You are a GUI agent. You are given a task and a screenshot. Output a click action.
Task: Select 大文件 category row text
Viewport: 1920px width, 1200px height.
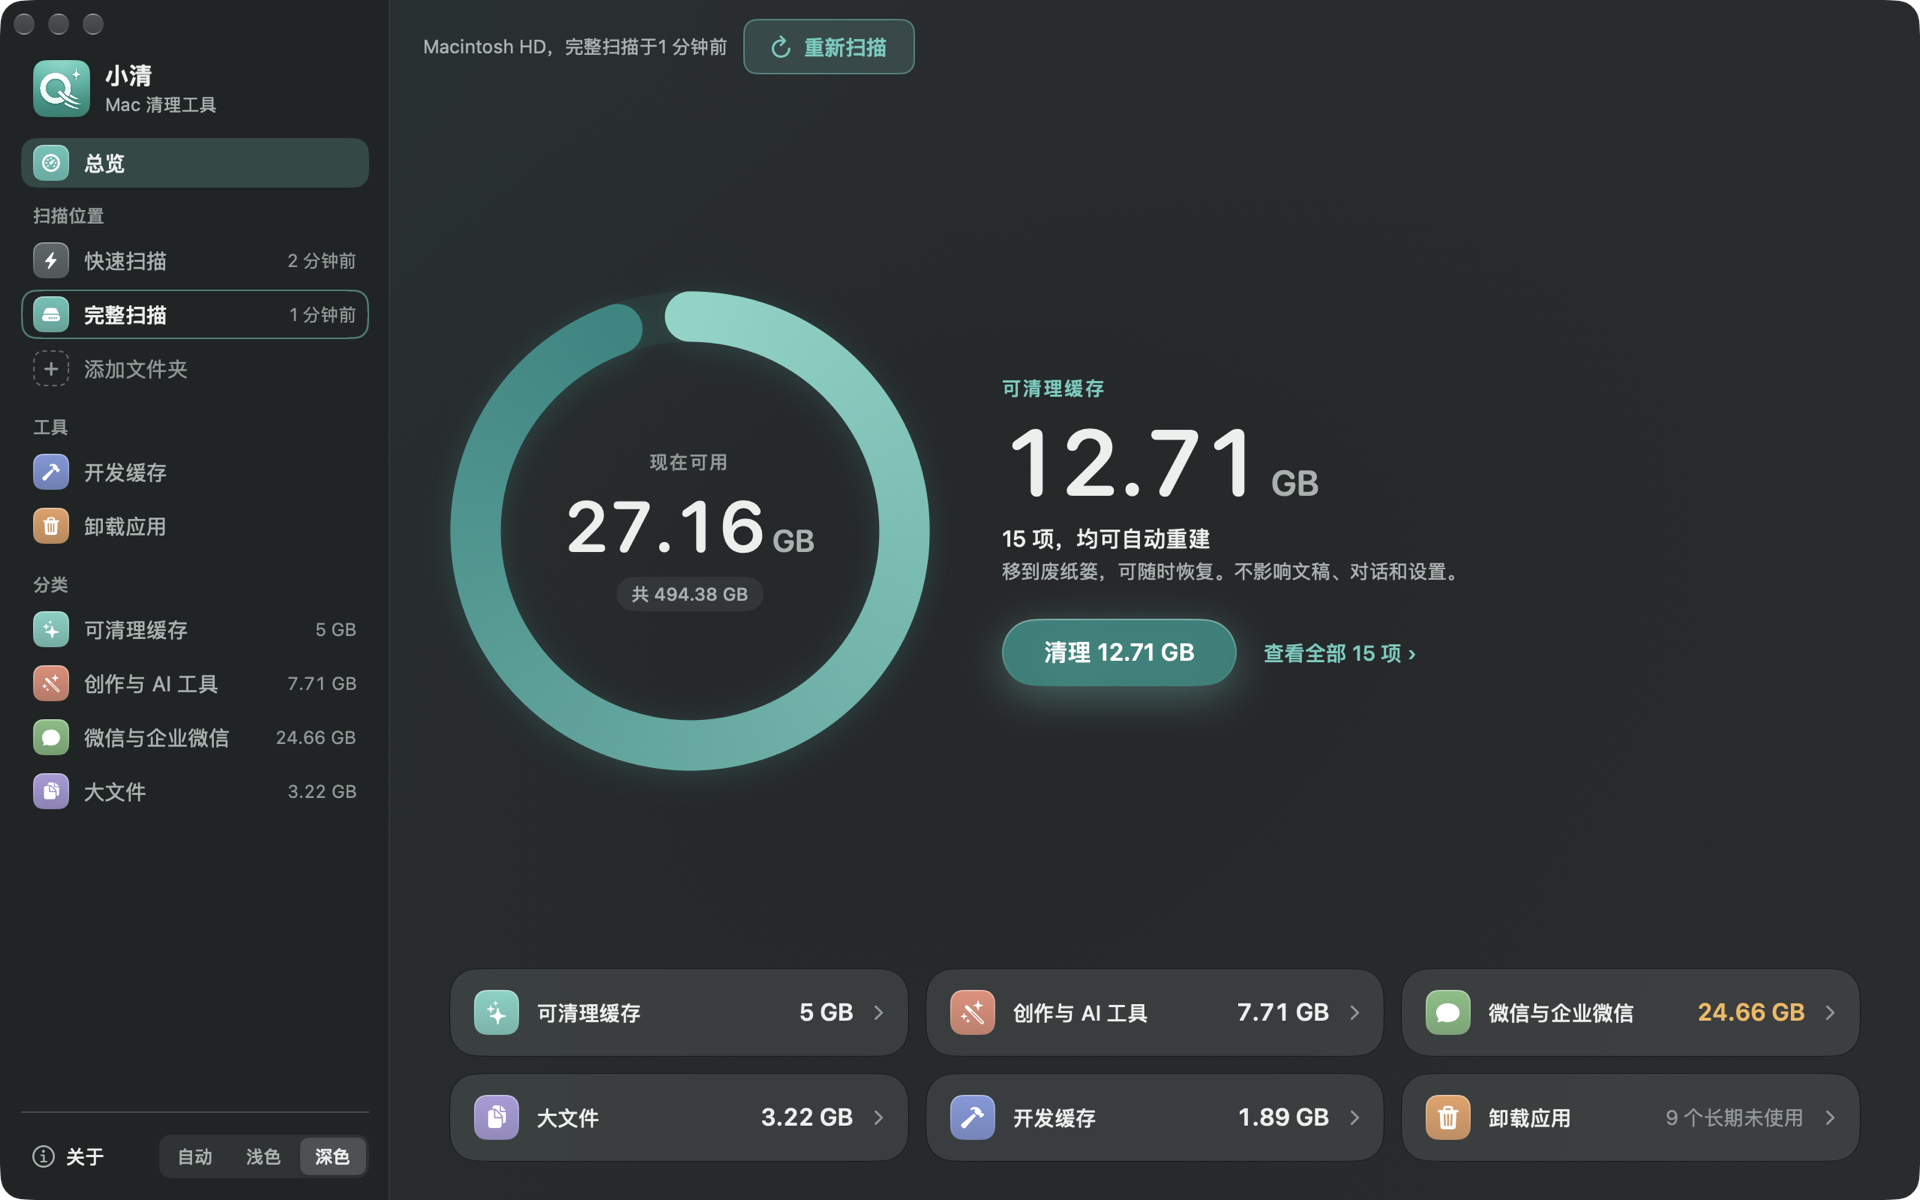pyautogui.click(x=115, y=792)
